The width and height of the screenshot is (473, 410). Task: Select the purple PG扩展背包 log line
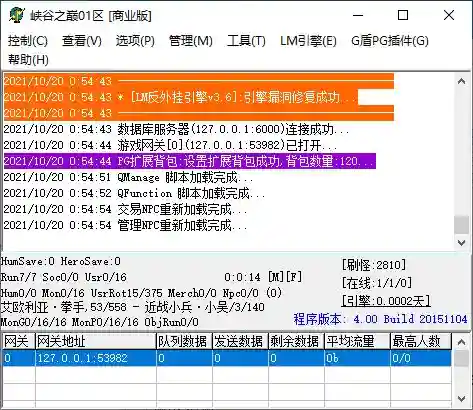click(190, 161)
